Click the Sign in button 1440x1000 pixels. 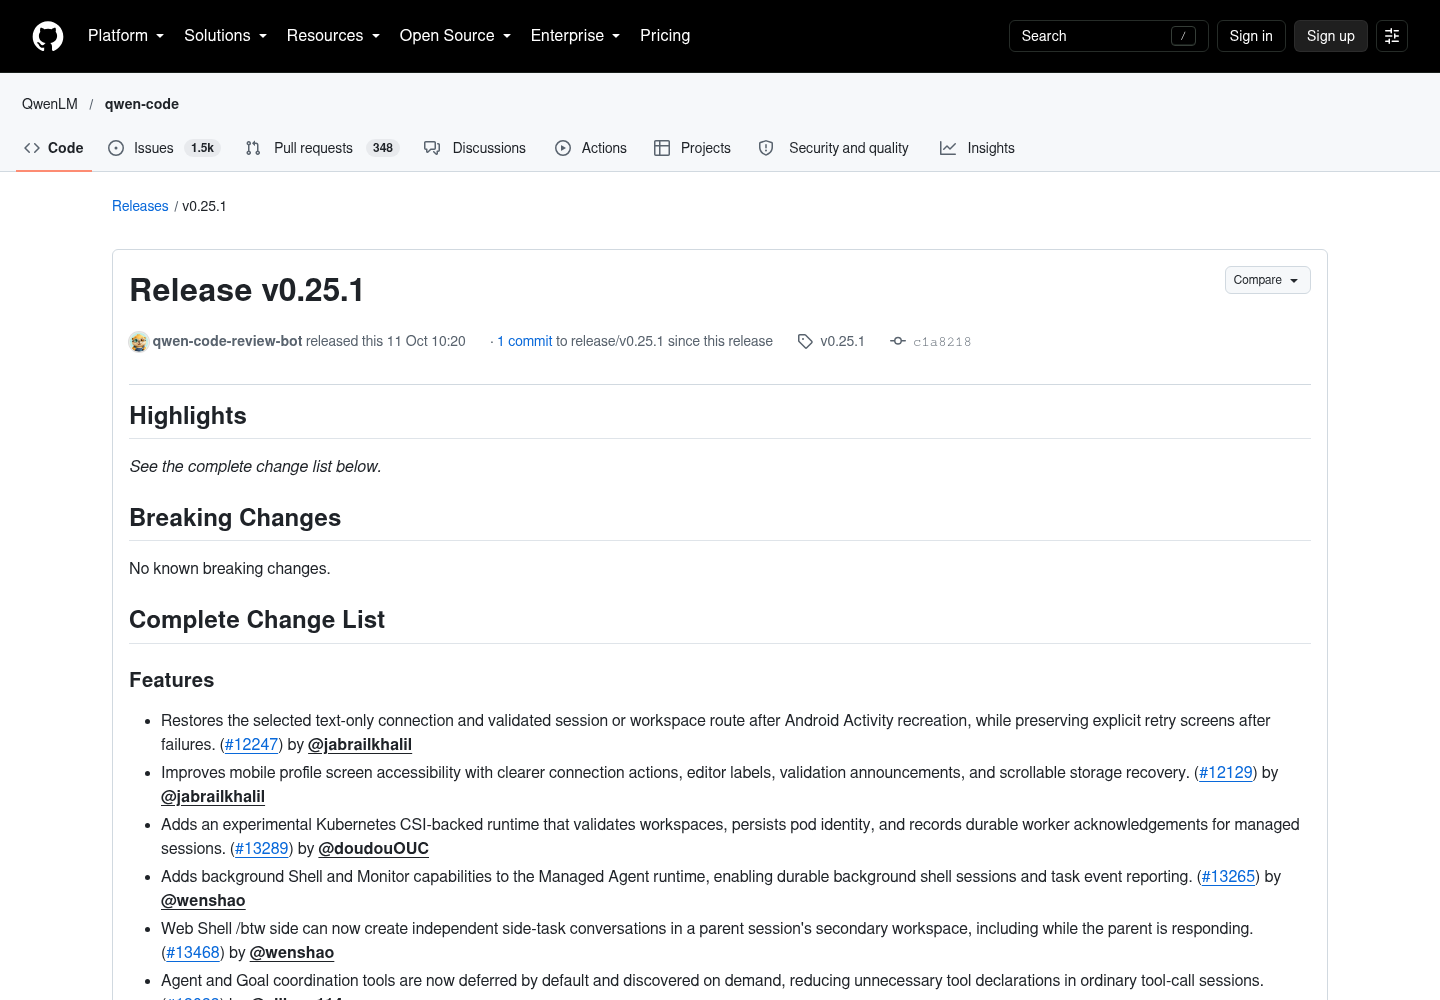click(1251, 36)
